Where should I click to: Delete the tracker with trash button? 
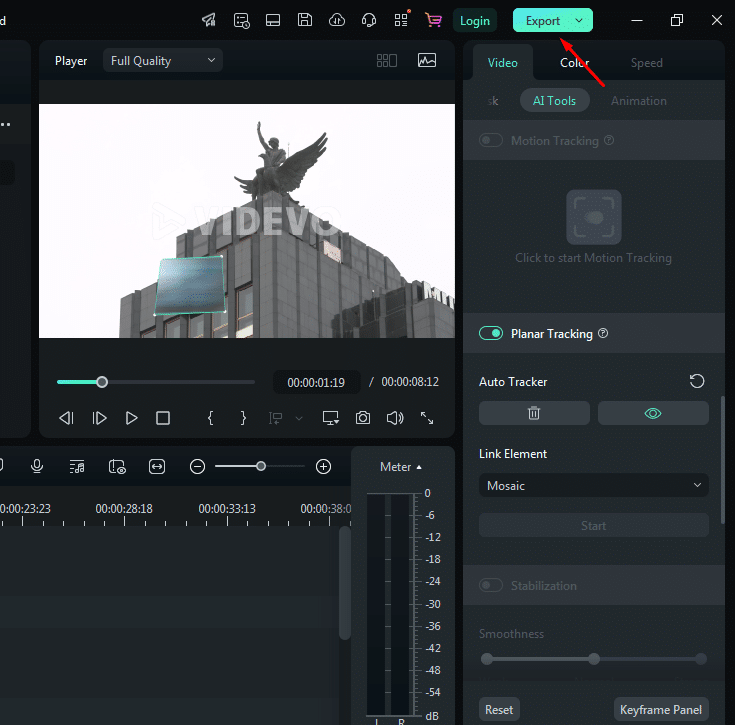pos(534,413)
